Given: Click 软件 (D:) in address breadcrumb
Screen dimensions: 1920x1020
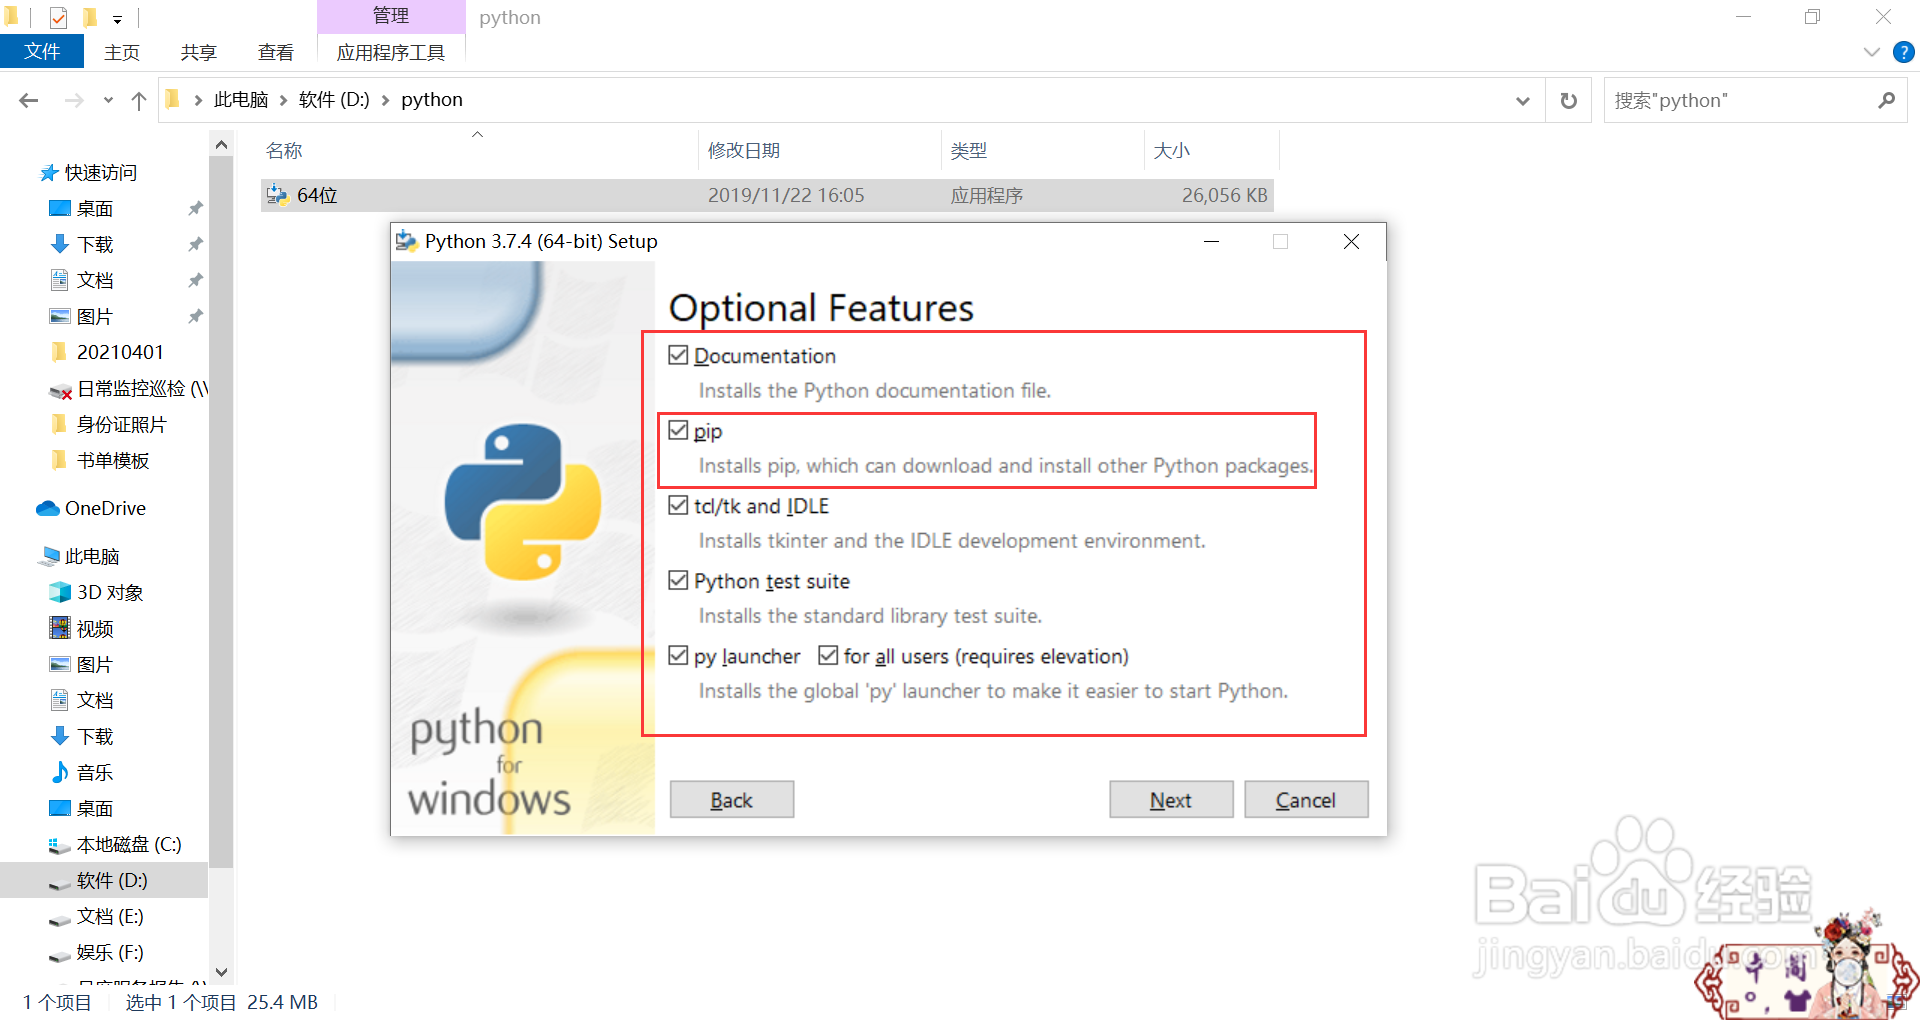Looking at the screenshot, I should point(334,100).
